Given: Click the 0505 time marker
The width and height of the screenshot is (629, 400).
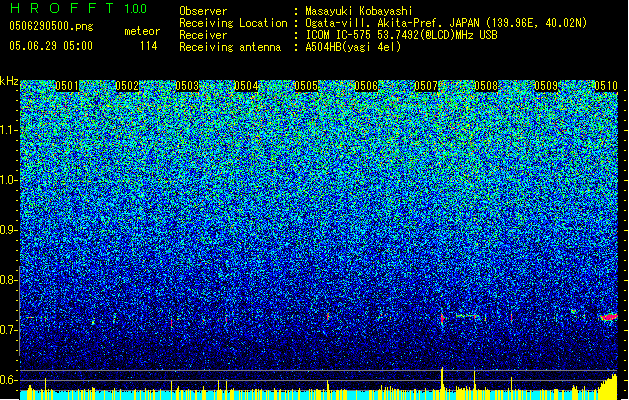Looking at the screenshot, I should coord(306,86).
